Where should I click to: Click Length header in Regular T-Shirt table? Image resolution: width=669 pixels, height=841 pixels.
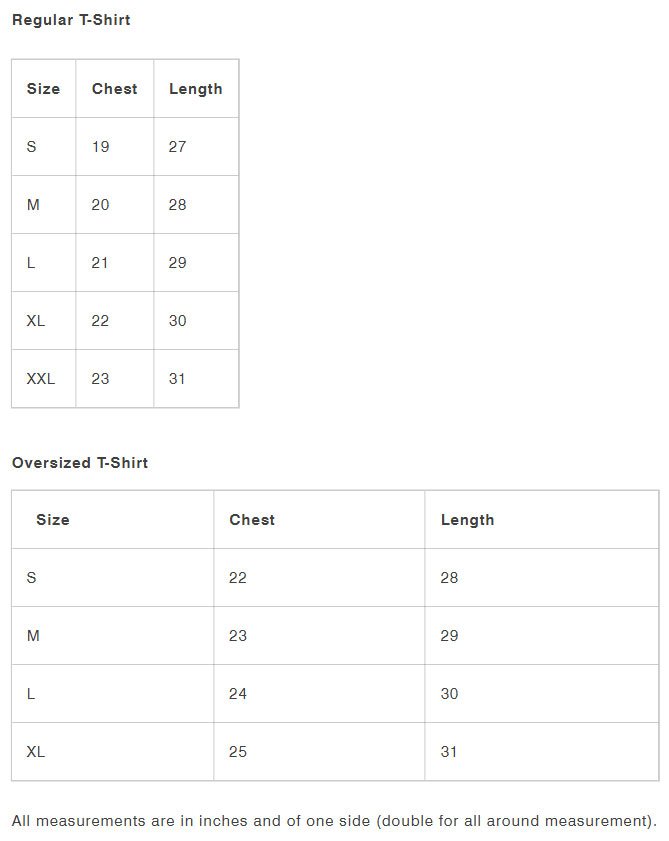pos(195,89)
